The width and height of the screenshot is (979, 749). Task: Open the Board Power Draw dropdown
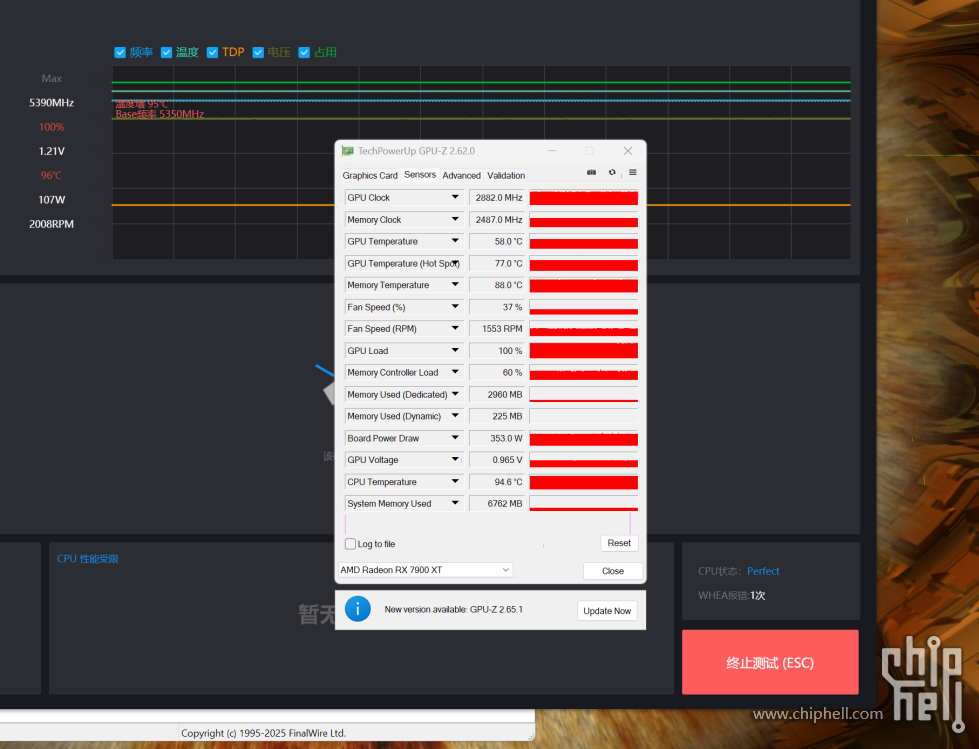click(x=455, y=438)
